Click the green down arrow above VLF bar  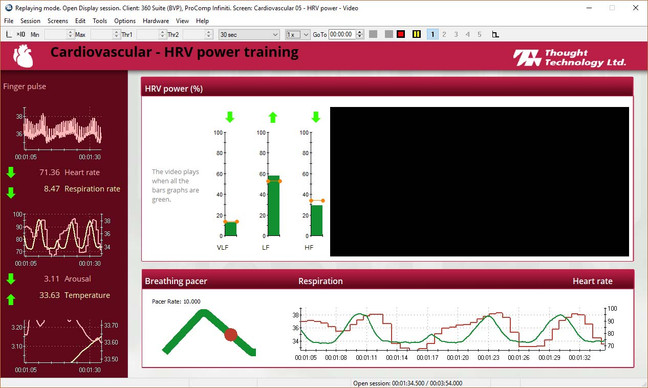[230, 117]
